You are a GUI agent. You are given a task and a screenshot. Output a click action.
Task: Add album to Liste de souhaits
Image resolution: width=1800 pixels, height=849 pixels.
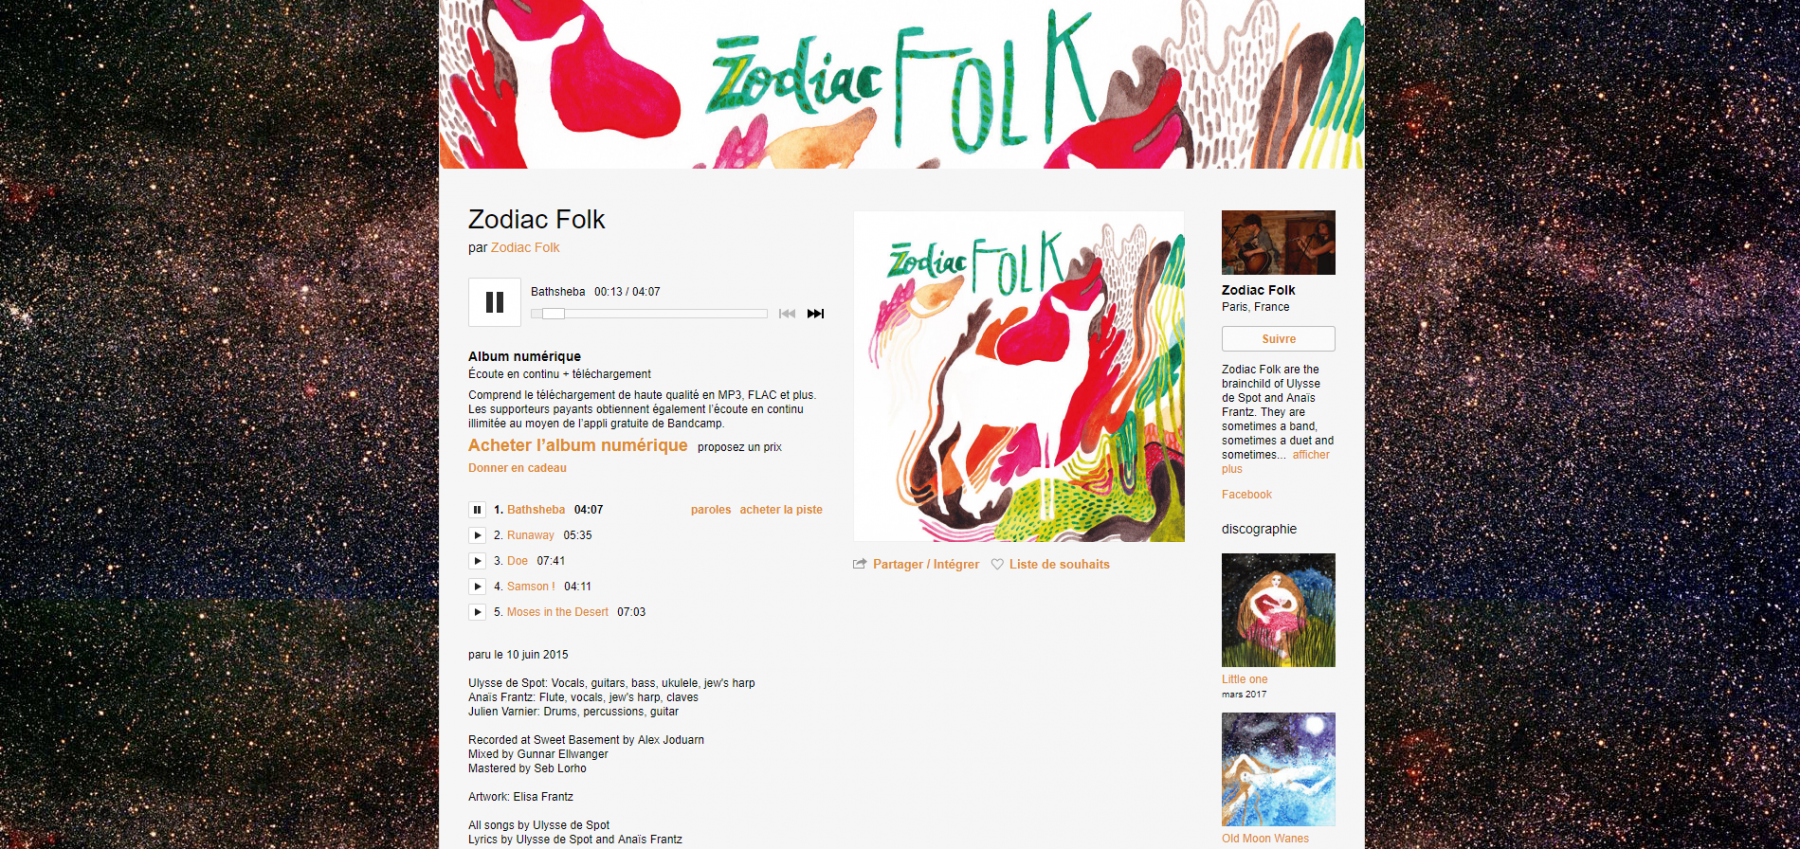[x=1050, y=565]
